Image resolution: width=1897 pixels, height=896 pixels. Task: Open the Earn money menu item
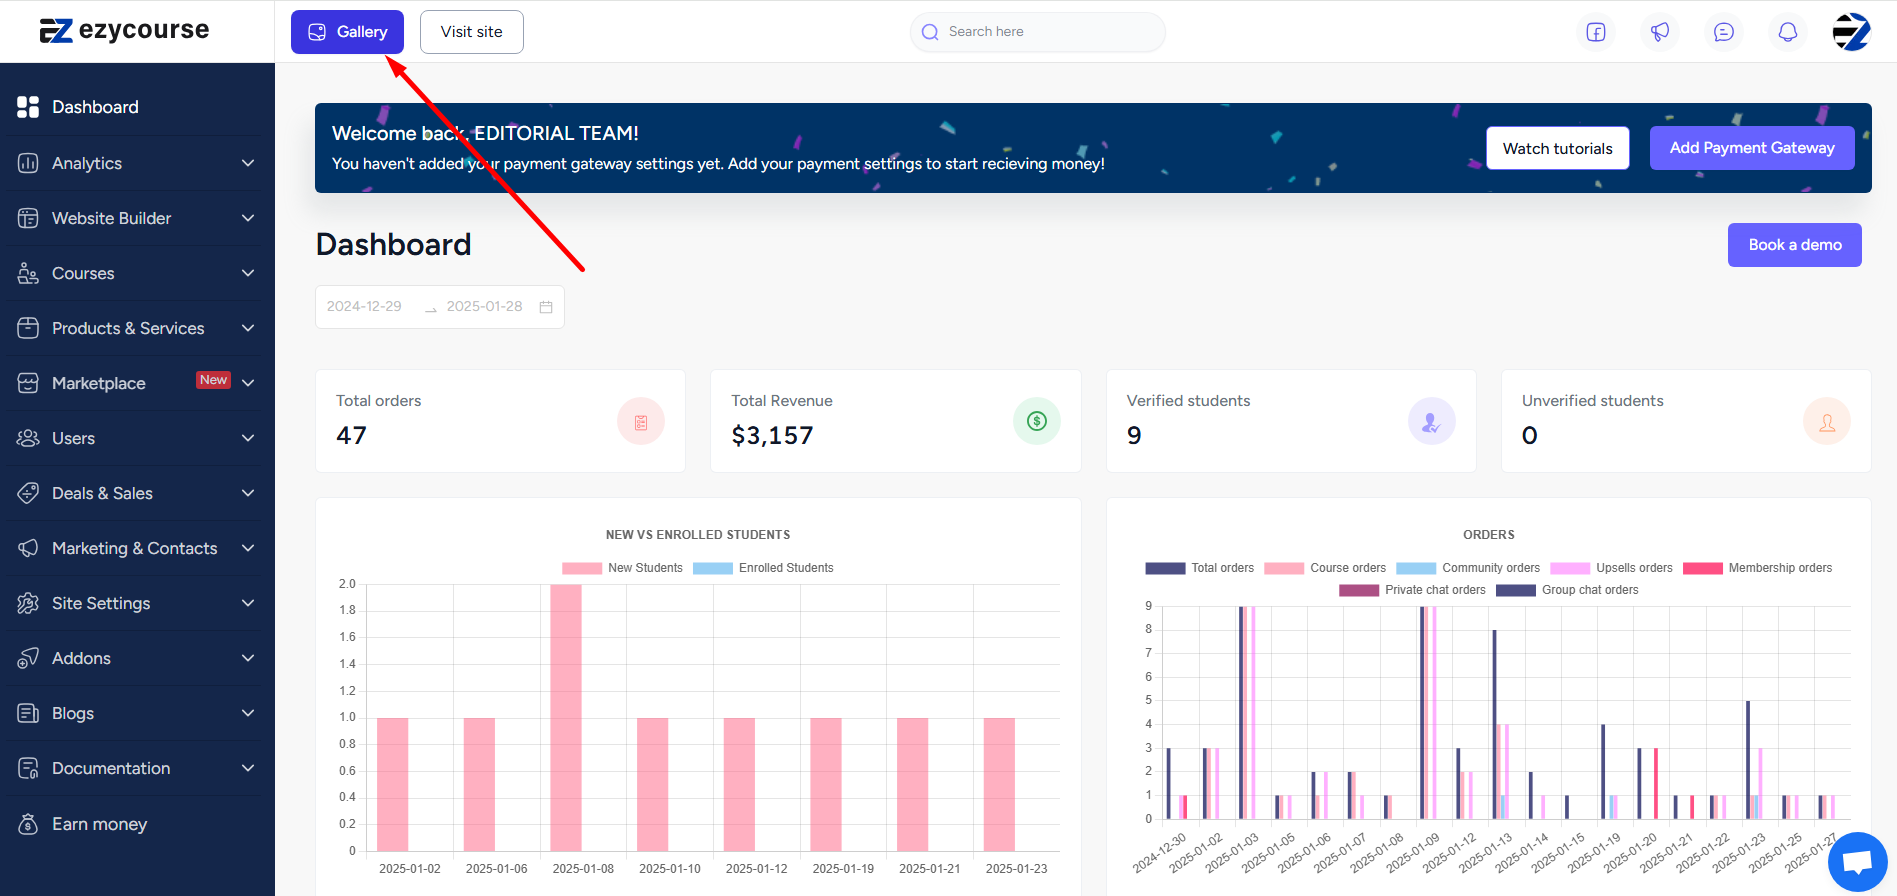click(x=137, y=824)
